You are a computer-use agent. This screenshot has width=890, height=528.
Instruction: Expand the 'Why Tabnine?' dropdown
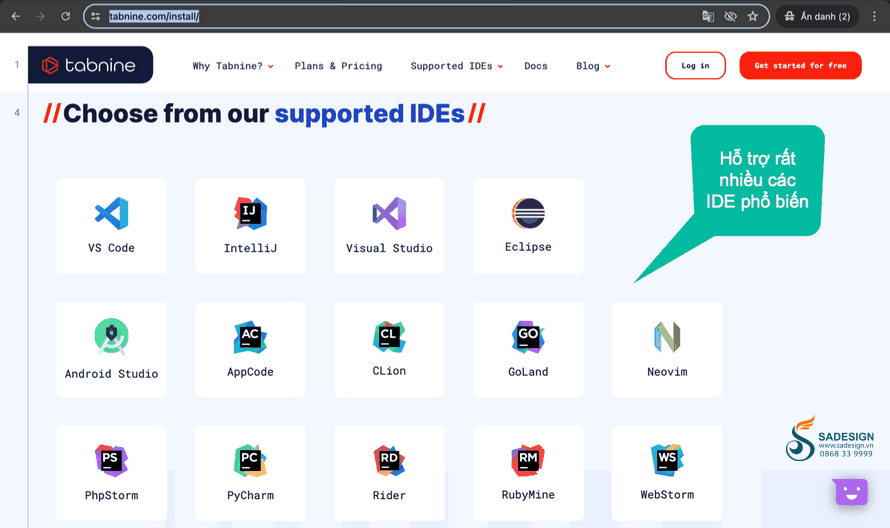coord(233,66)
